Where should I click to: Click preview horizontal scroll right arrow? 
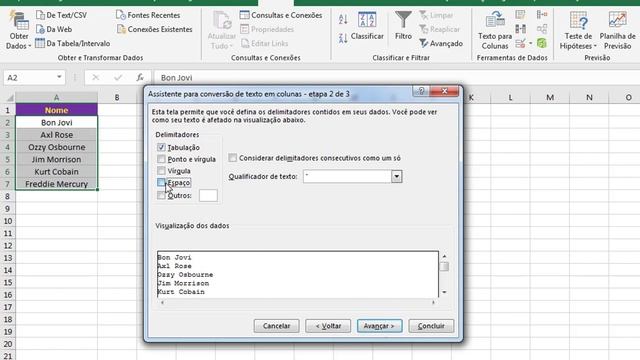433,302
